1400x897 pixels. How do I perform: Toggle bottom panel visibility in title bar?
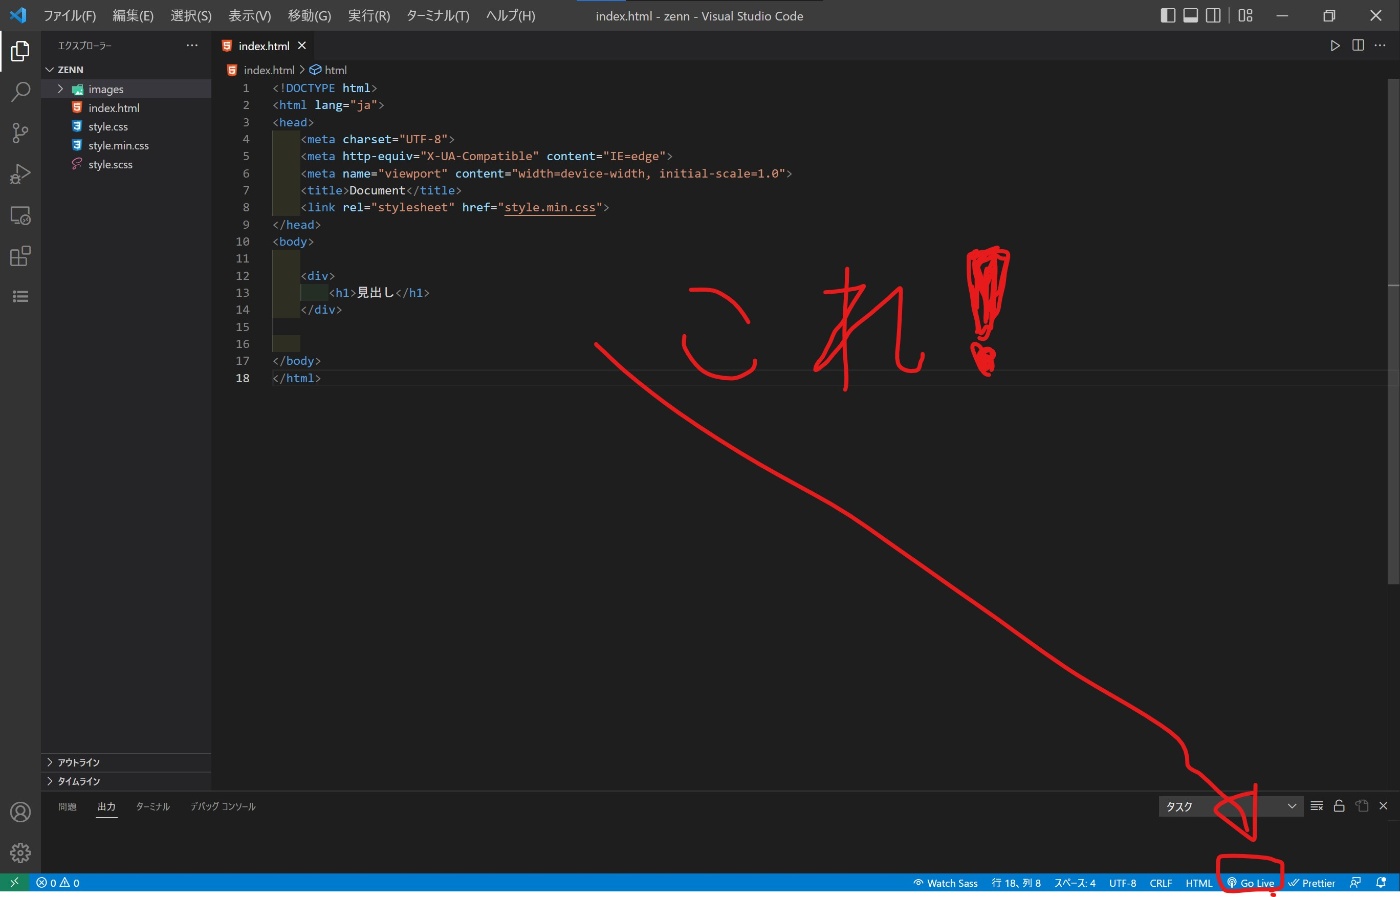(x=1191, y=16)
